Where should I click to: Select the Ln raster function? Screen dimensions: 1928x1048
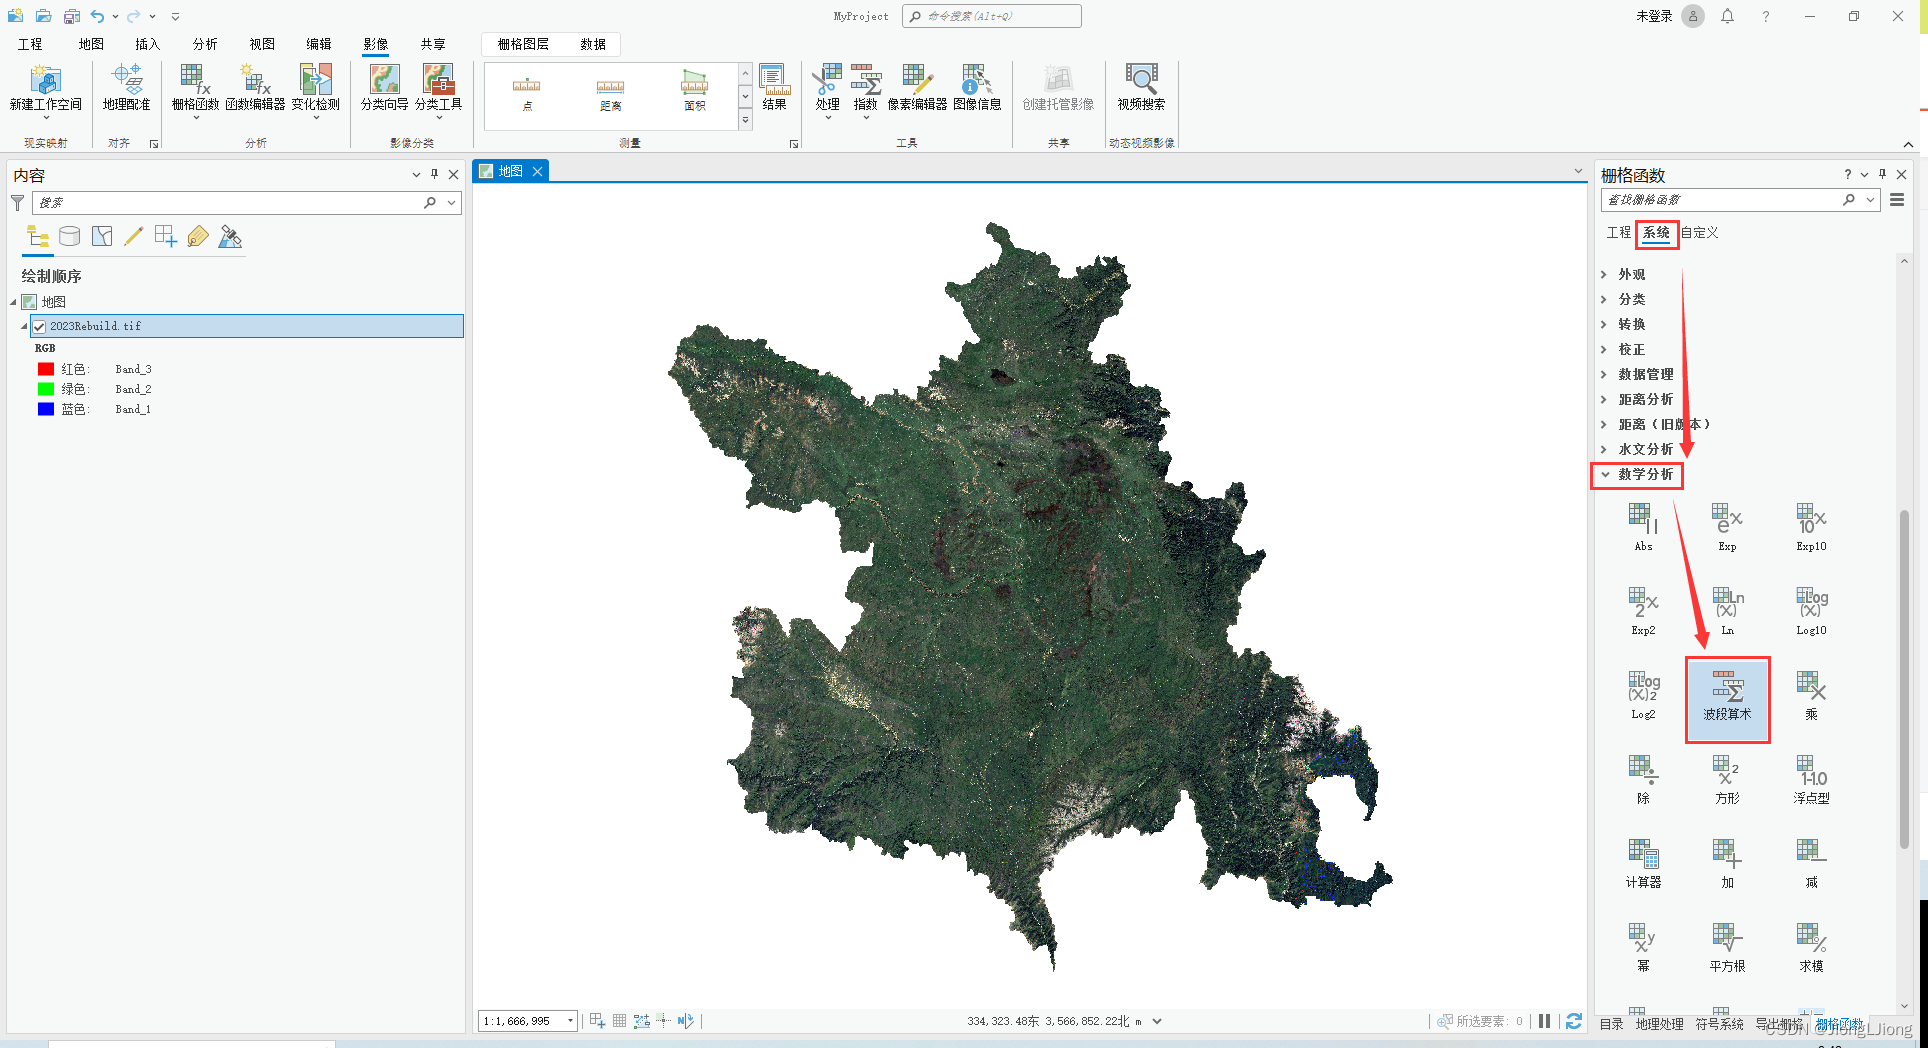click(x=1727, y=612)
